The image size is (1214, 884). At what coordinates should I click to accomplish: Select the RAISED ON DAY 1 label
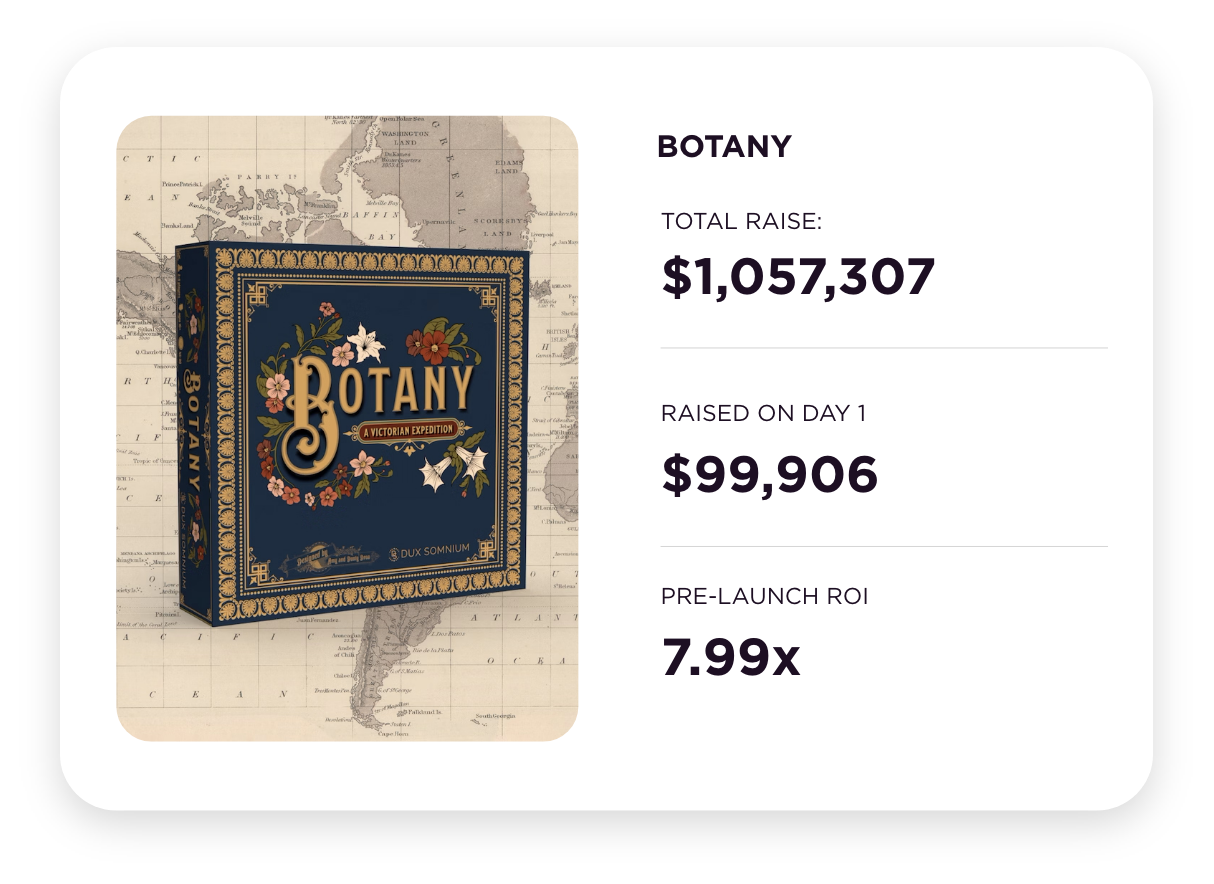[x=763, y=413]
